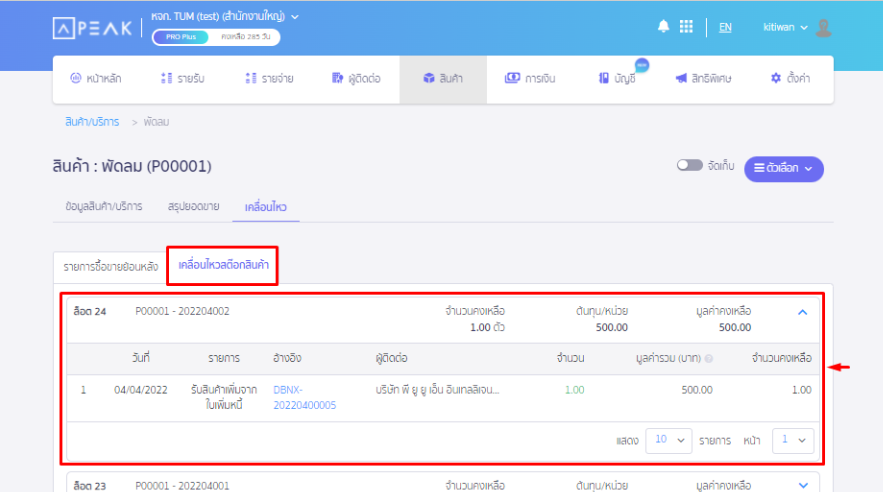Switch to ข้อมูลสินค้า/บริการ tab

tap(104, 207)
